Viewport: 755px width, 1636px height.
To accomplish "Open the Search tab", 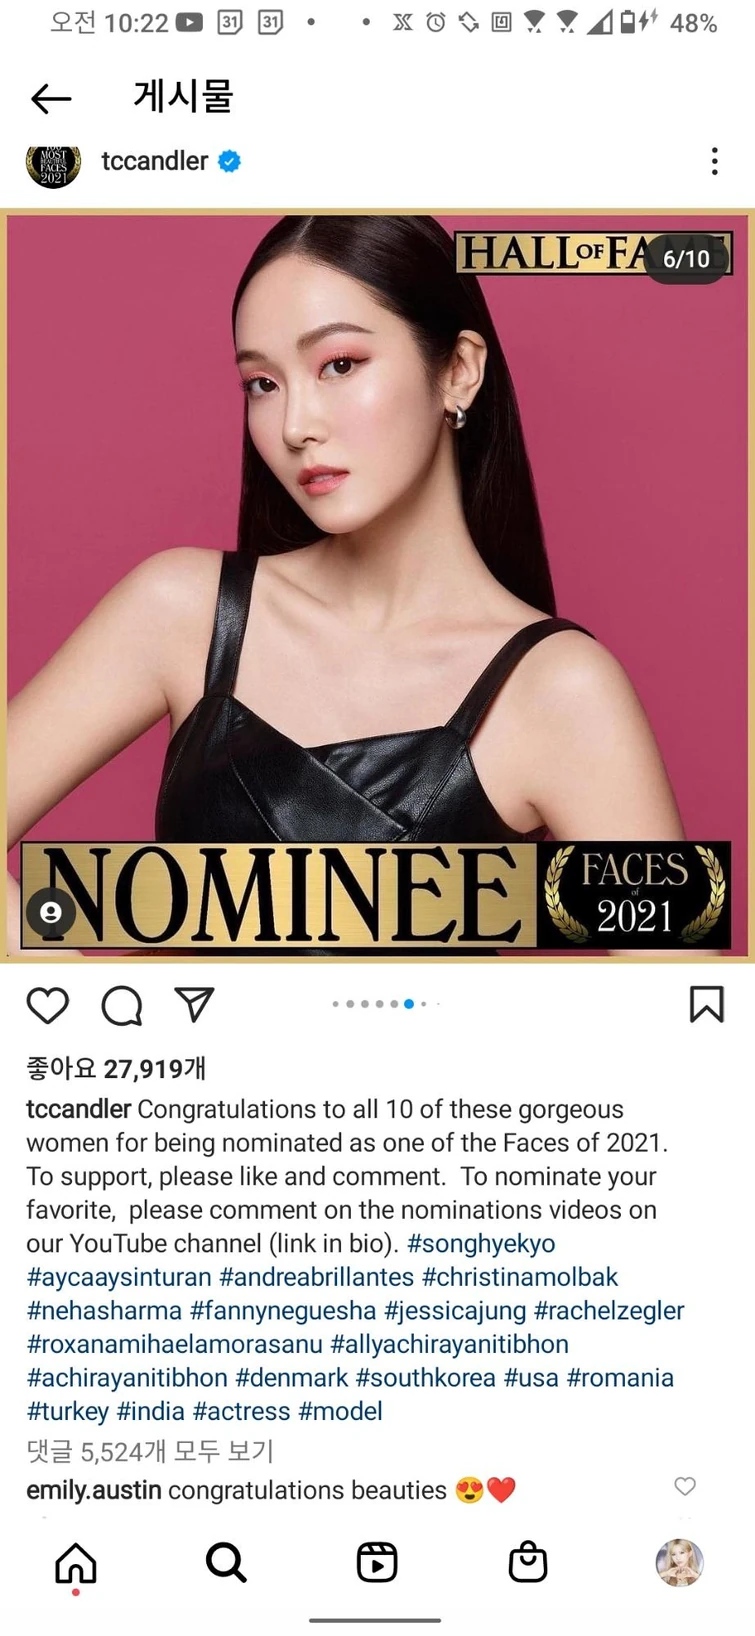I will click(226, 1562).
